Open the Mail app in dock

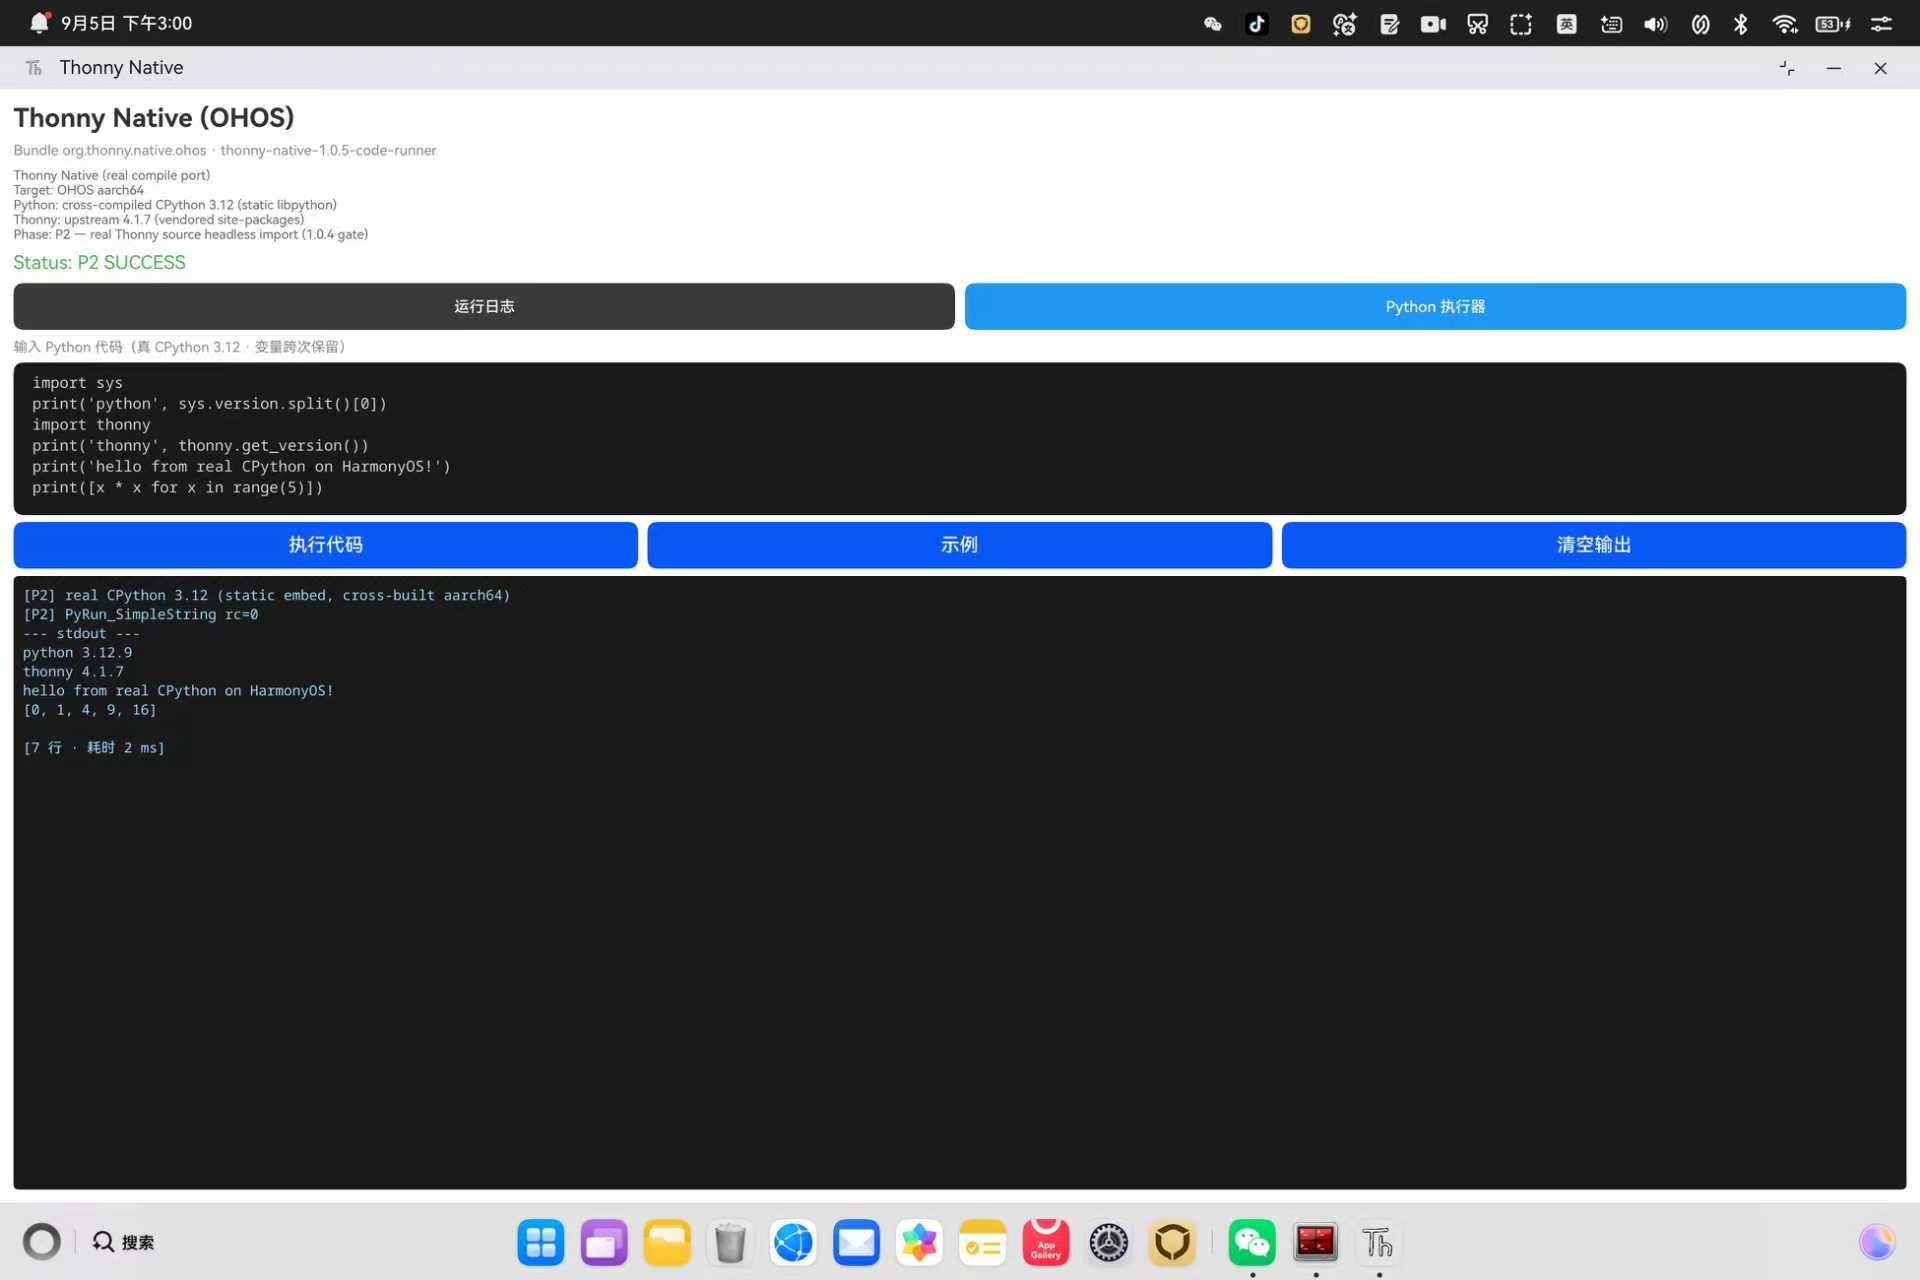point(856,1242)
